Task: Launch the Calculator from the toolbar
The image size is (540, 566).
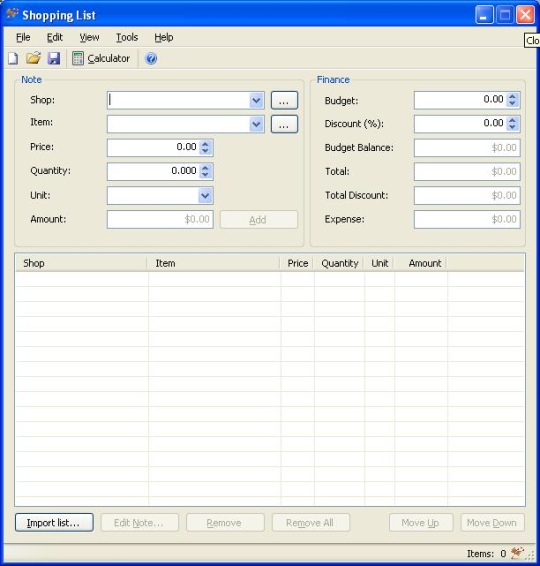Action: click(101, 58)
